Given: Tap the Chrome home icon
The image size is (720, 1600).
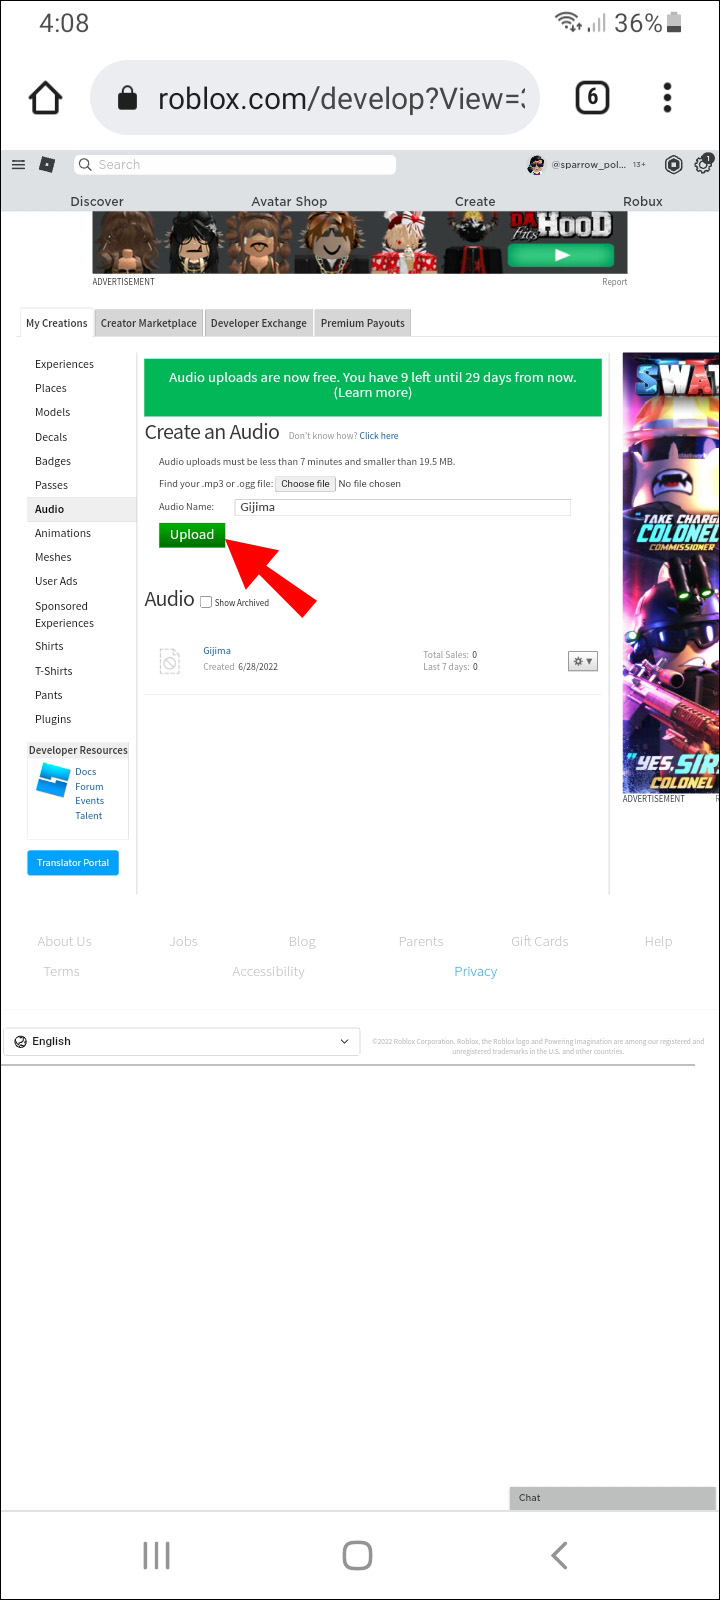Looking at the screenshot, I should pyautogui.click(x=46, y=98).
